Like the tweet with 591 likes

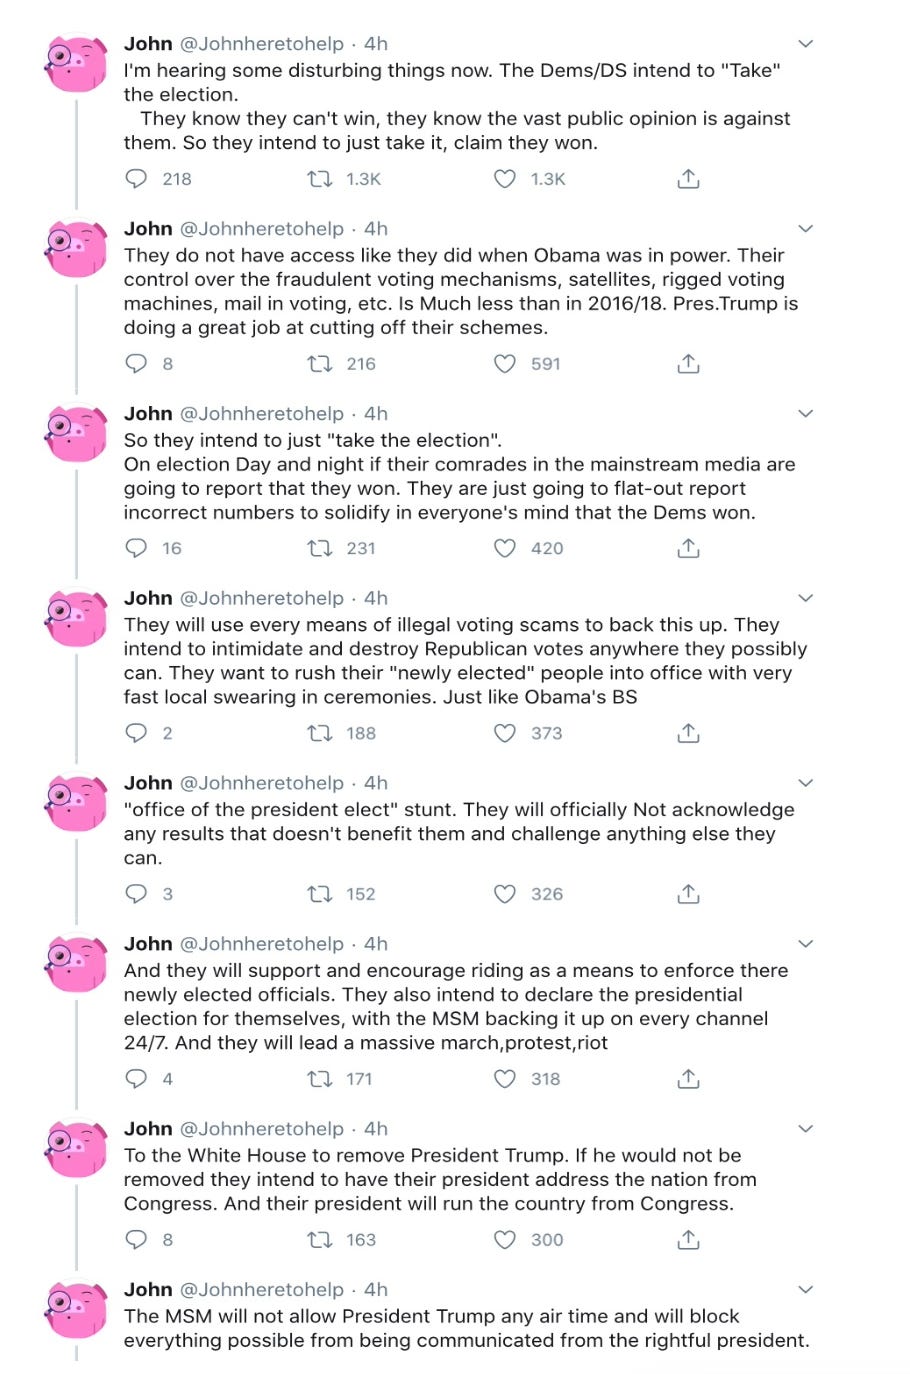click(505, 364)
